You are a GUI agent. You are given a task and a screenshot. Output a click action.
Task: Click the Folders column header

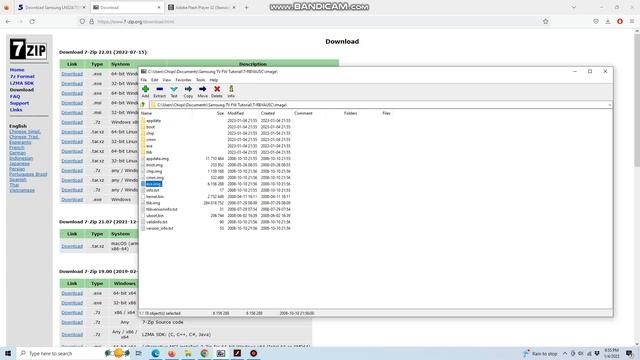(x=350, y=113)
